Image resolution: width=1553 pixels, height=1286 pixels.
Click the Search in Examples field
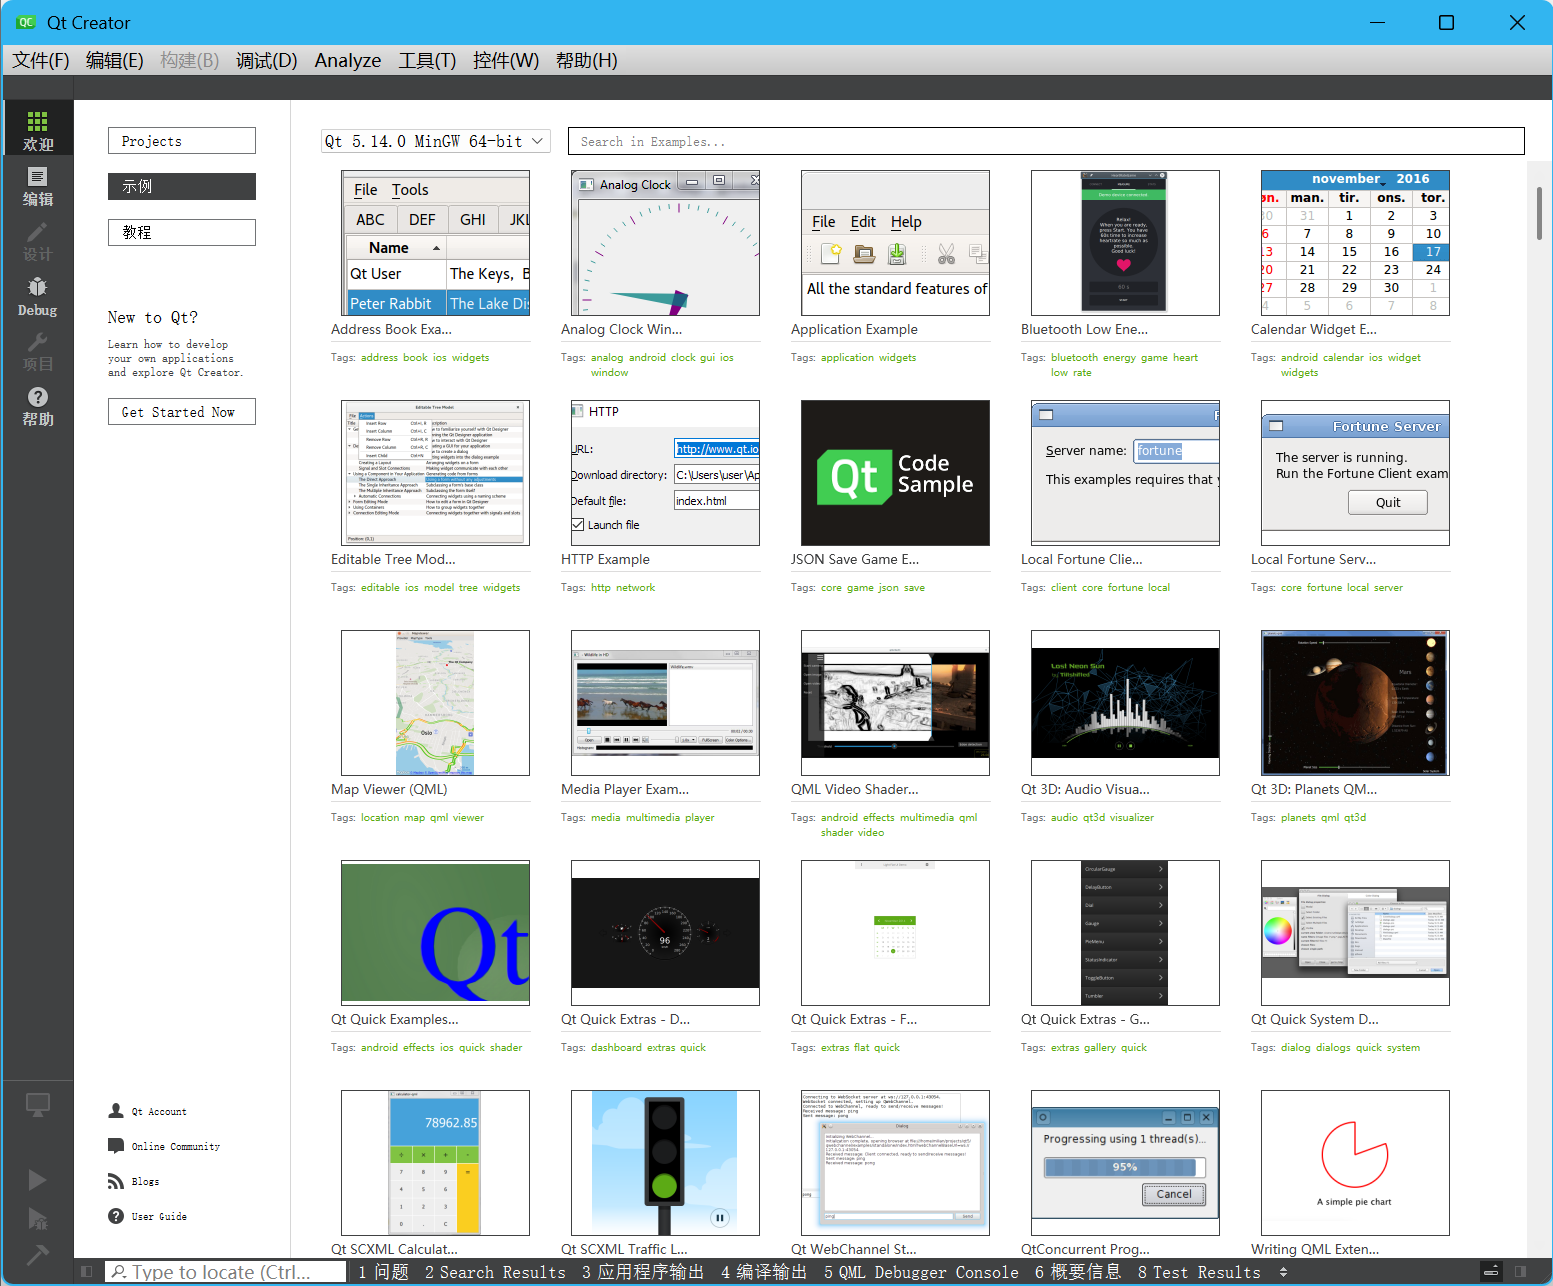(1046, 141)
